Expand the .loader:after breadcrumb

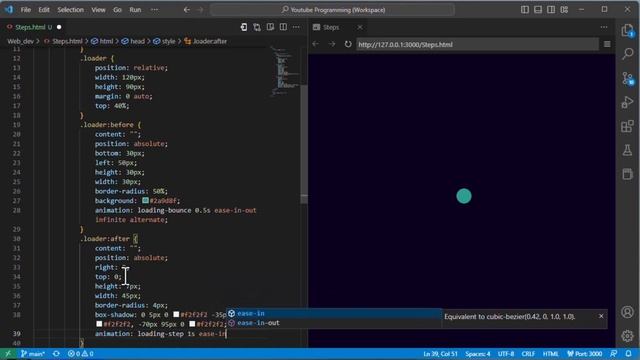click(x=209, y=41)
